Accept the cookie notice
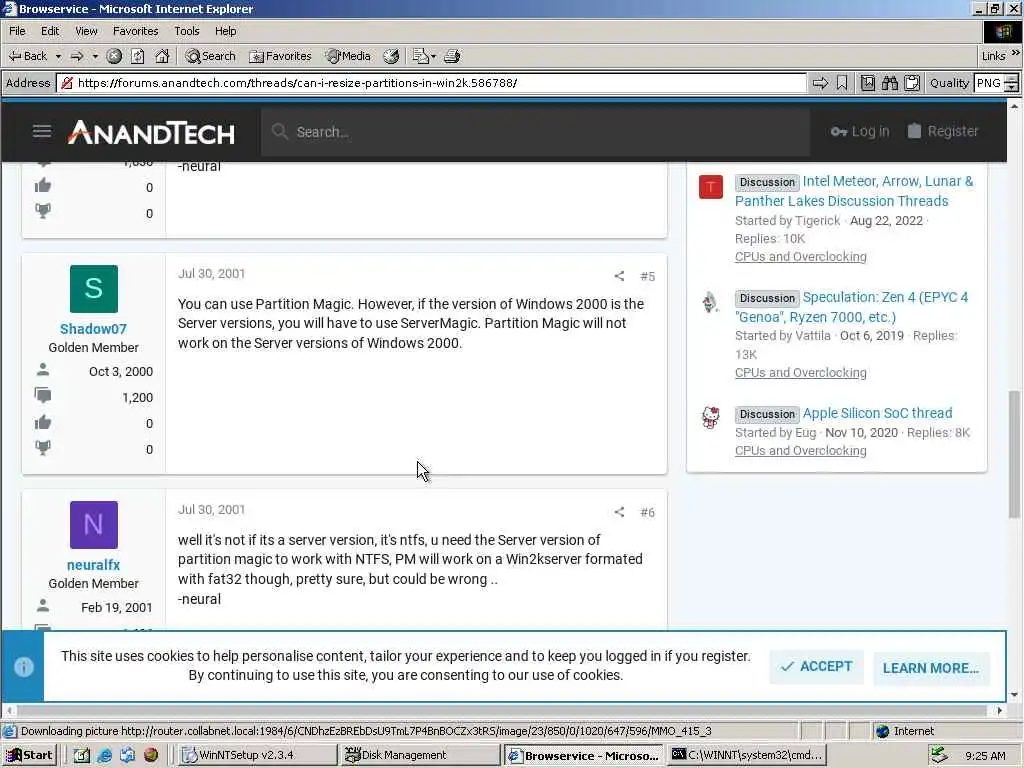The height and width of the screenshot is (768, 1024). tap(816, 667)
